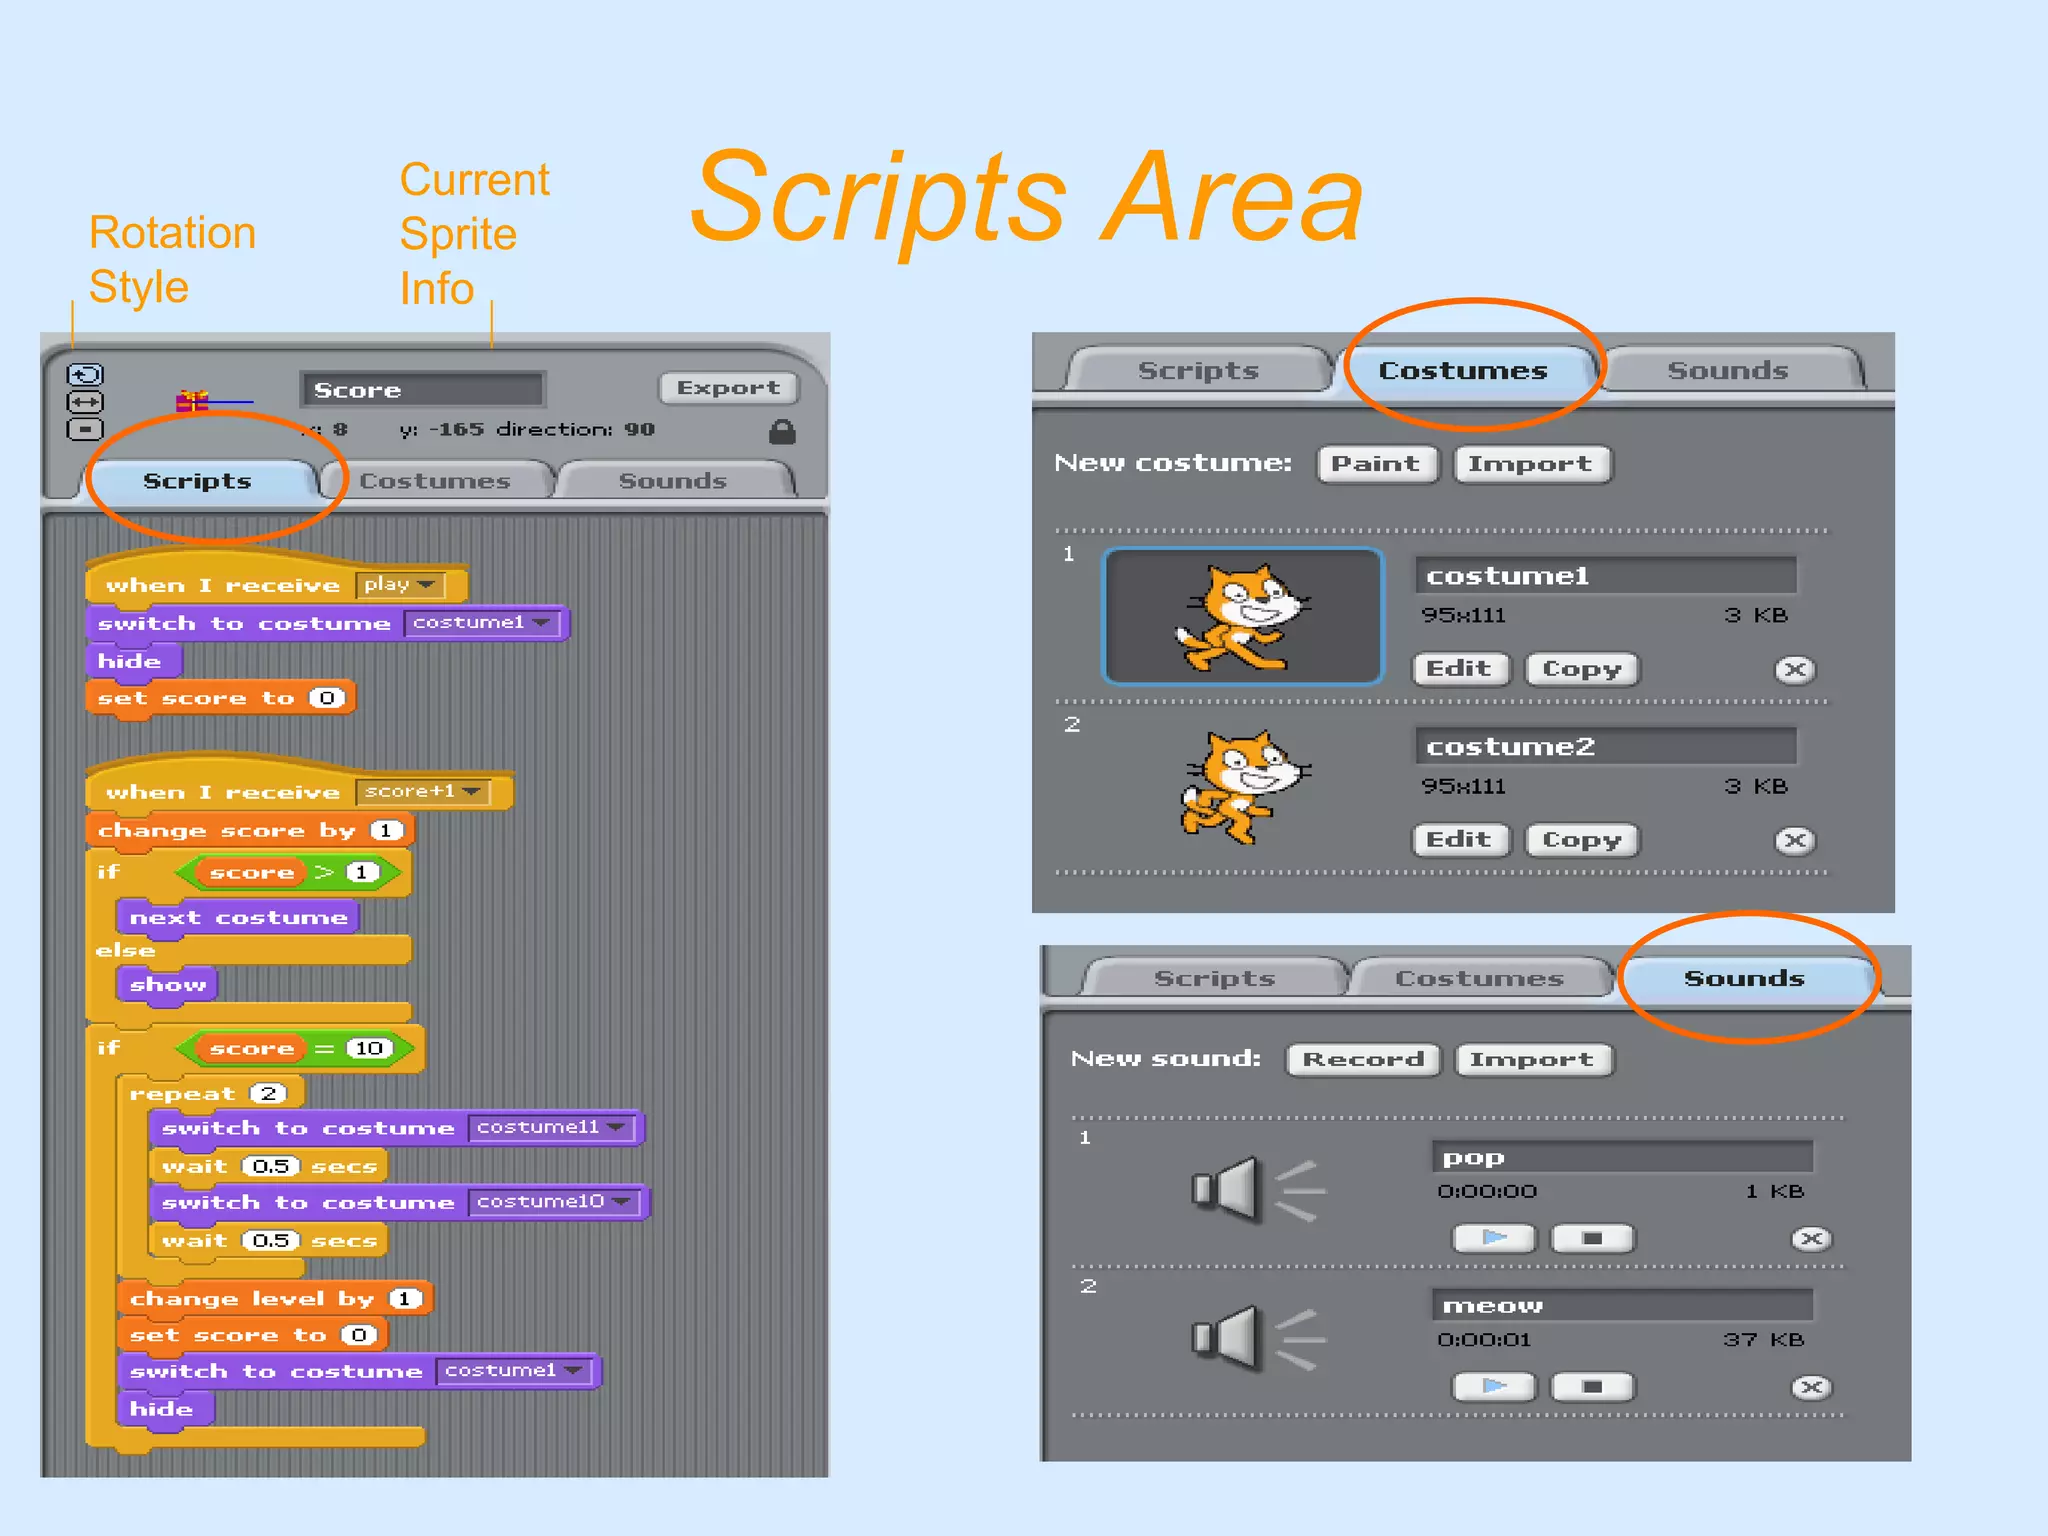Open the Costumes tab in left panel
Viewport: 2048px width, 1536px height.
(435, 480)
